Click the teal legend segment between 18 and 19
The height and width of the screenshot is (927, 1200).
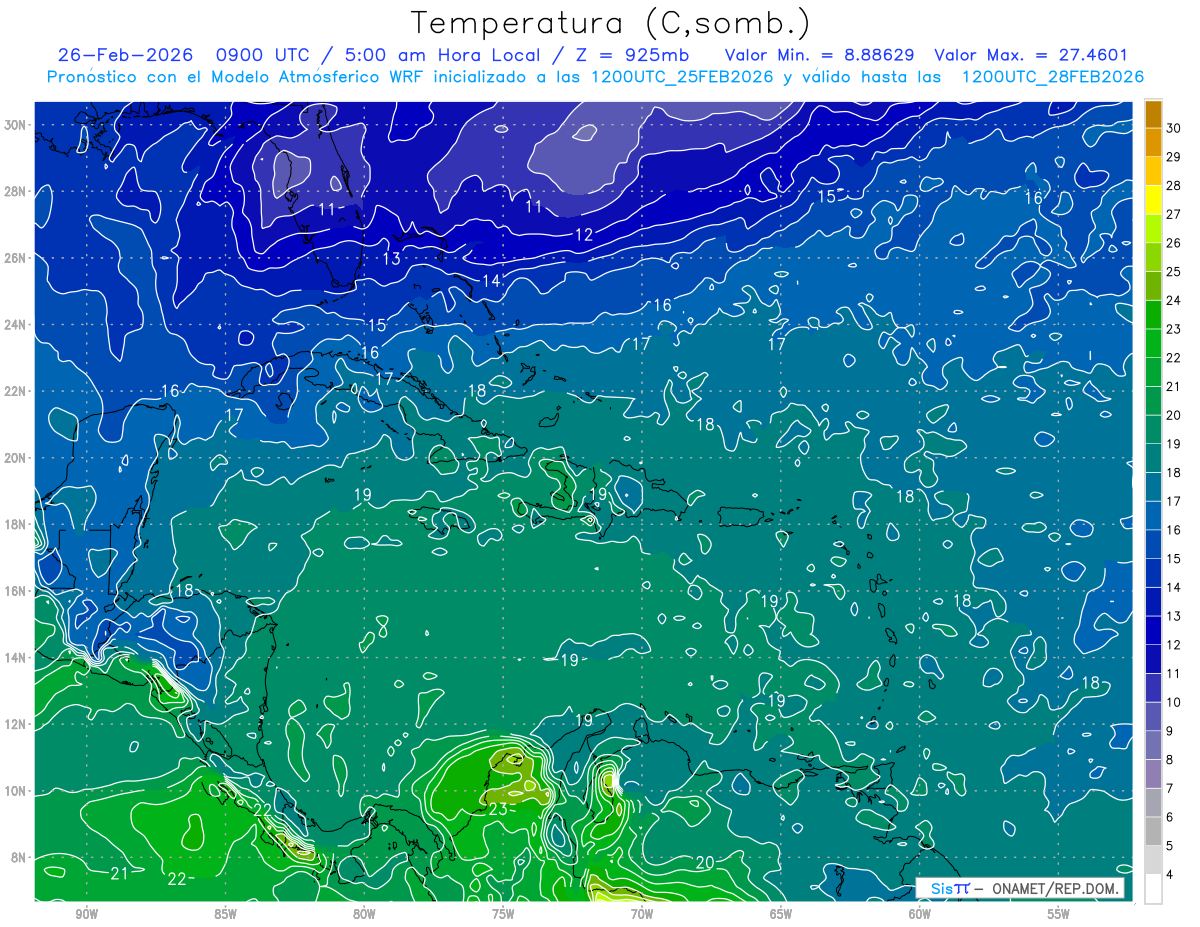pos(1154,458)
